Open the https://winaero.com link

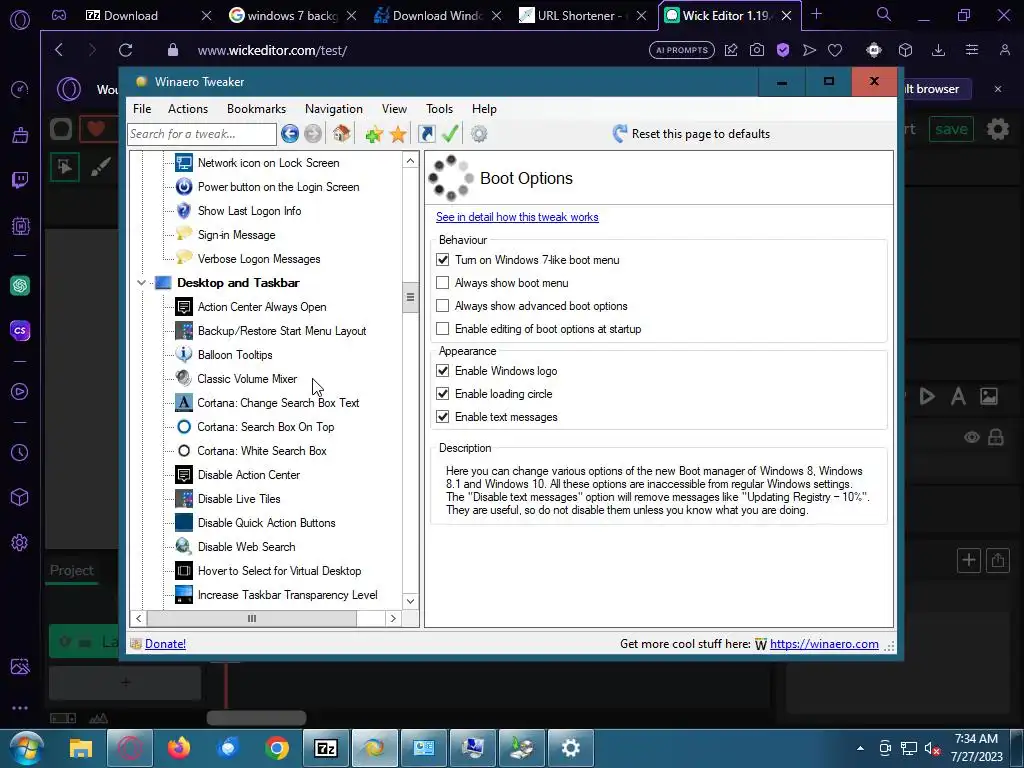click(824, 644)
